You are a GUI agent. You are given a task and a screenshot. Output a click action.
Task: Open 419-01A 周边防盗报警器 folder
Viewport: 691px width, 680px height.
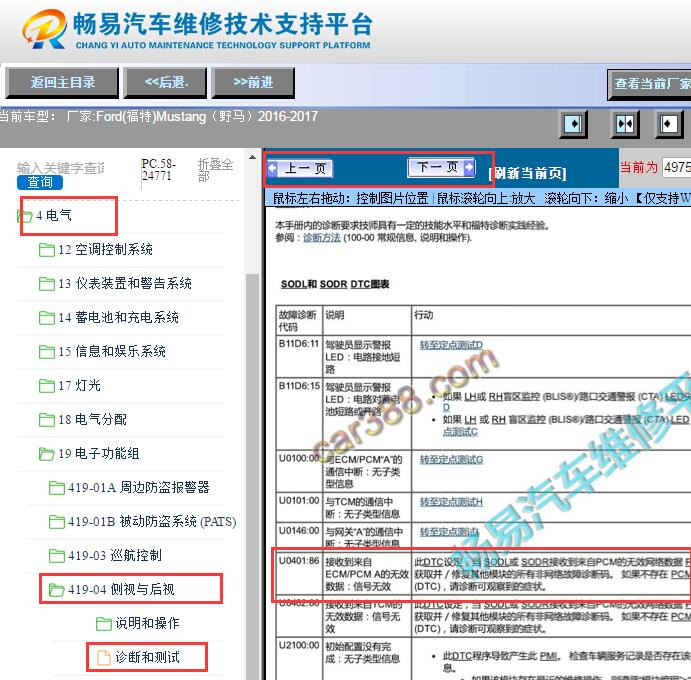coord(139,487)
